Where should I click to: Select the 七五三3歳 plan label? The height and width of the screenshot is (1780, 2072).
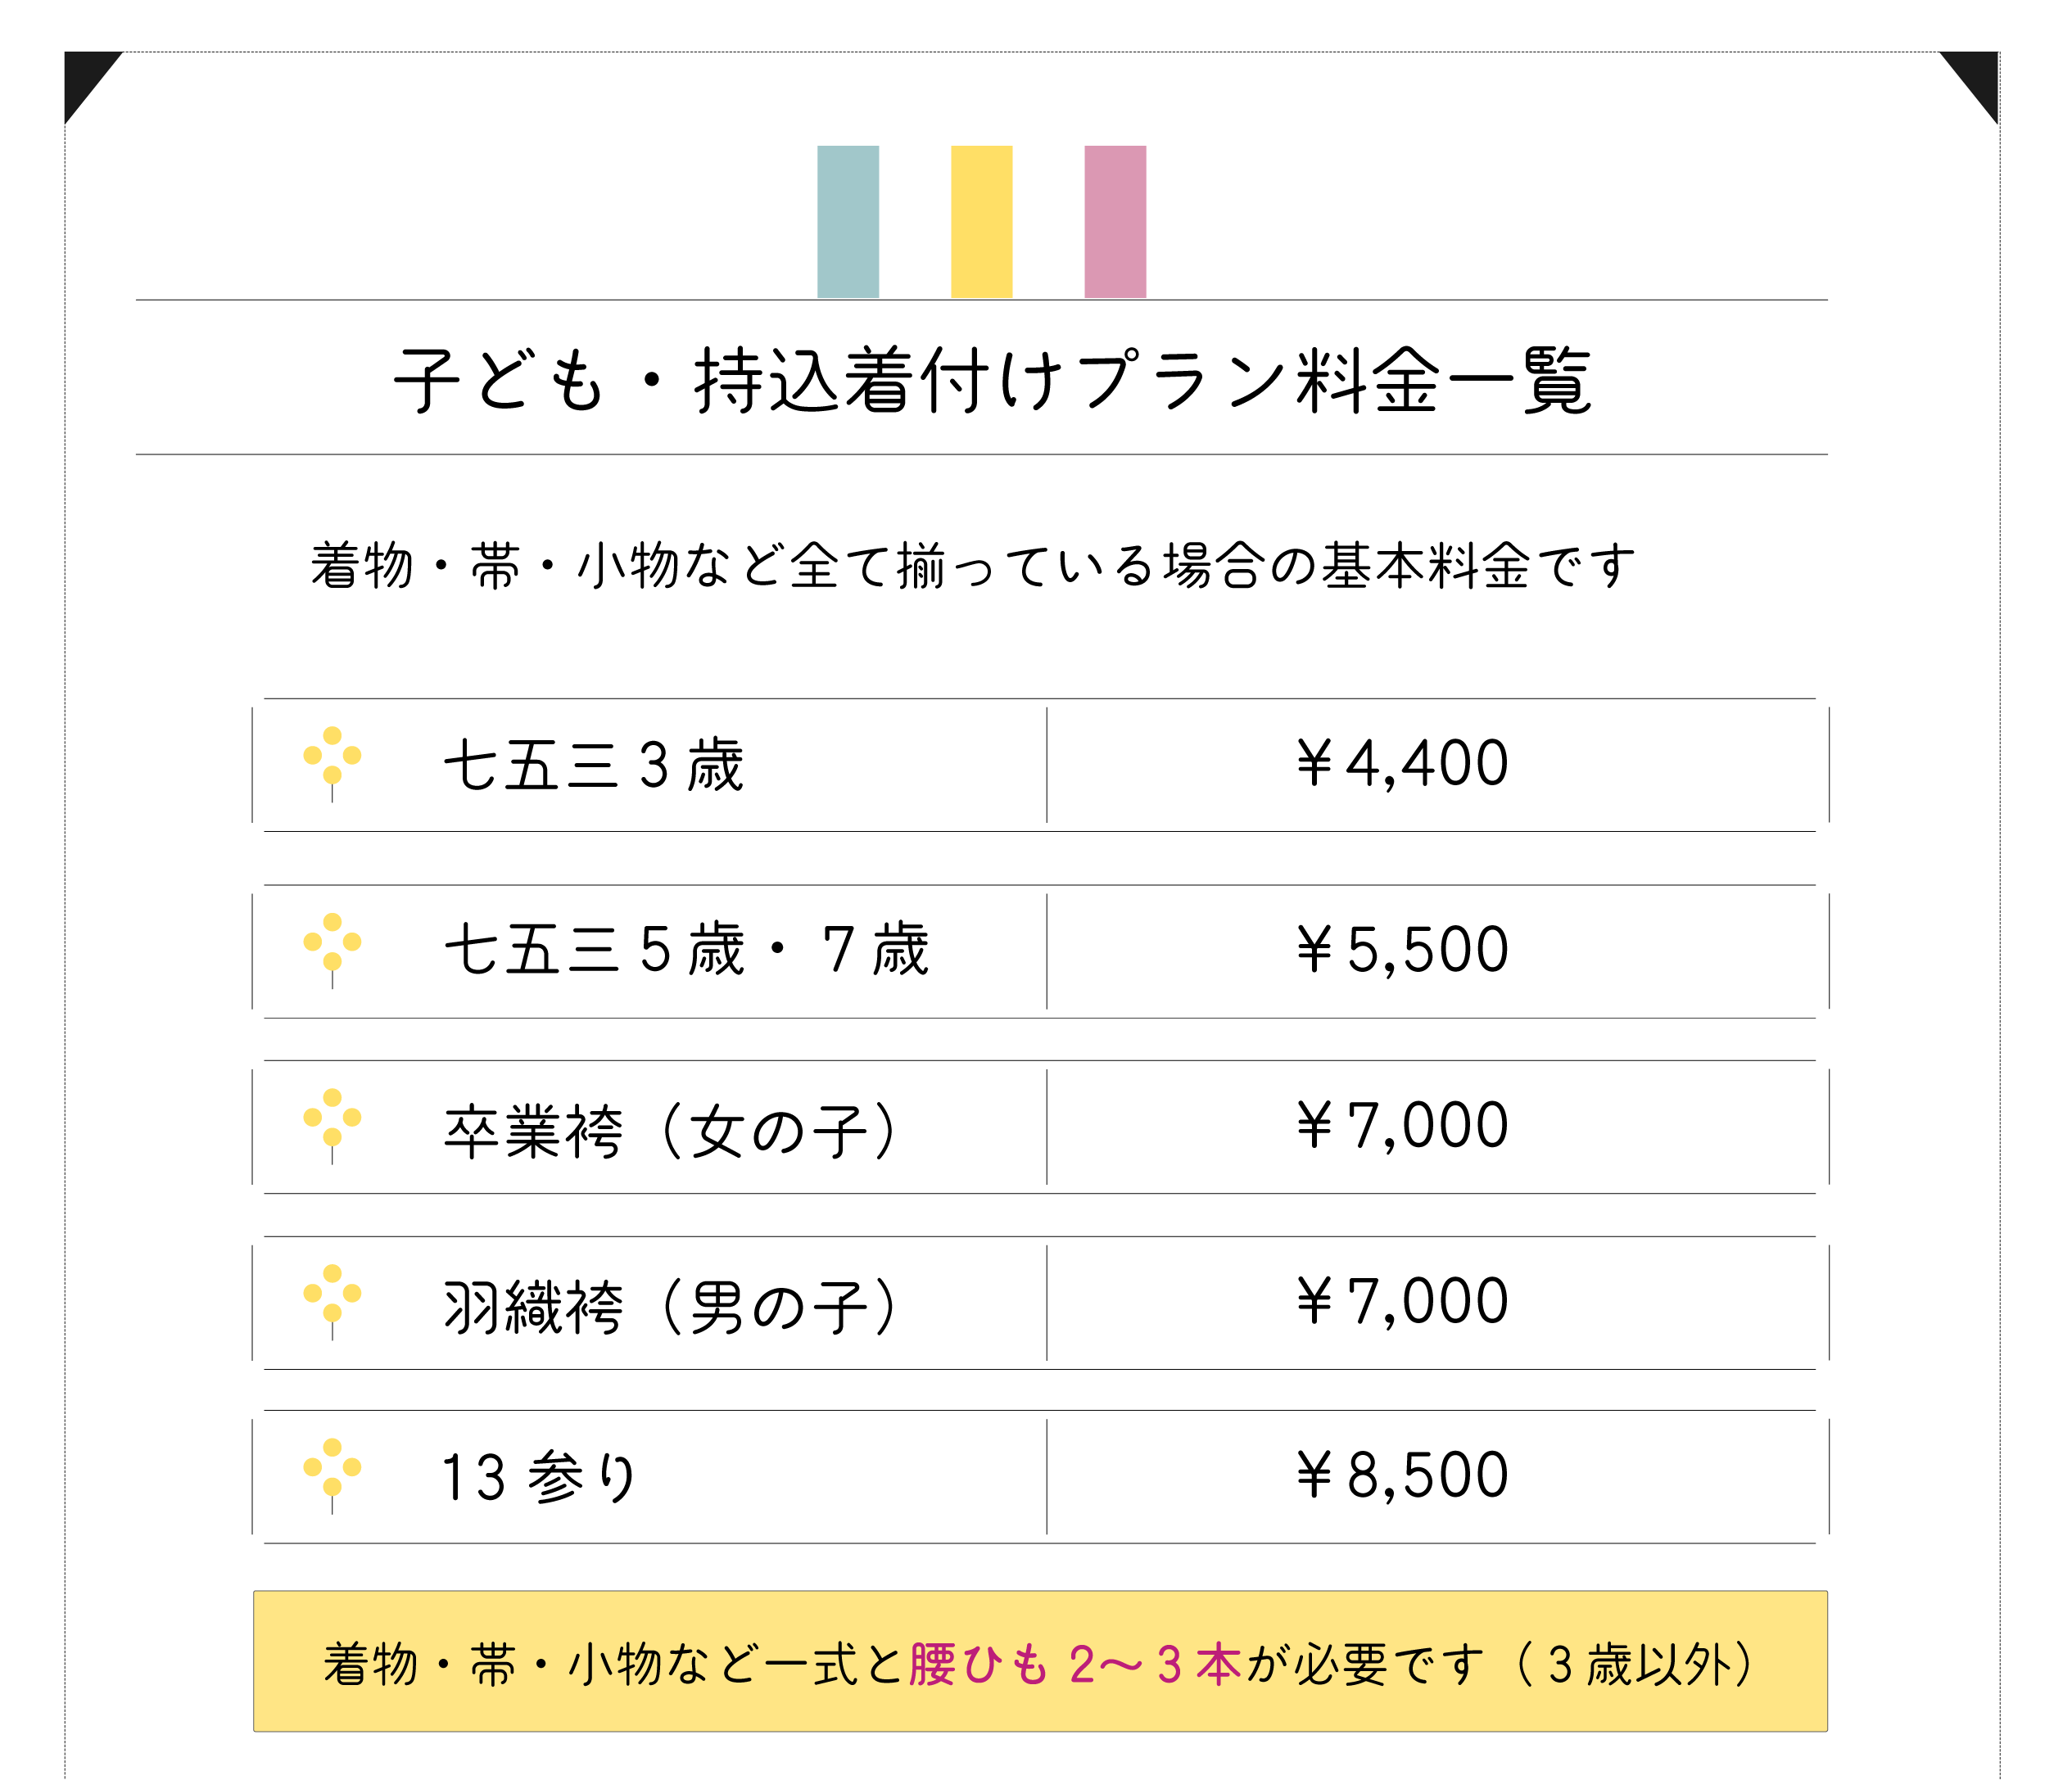point(593,765)
